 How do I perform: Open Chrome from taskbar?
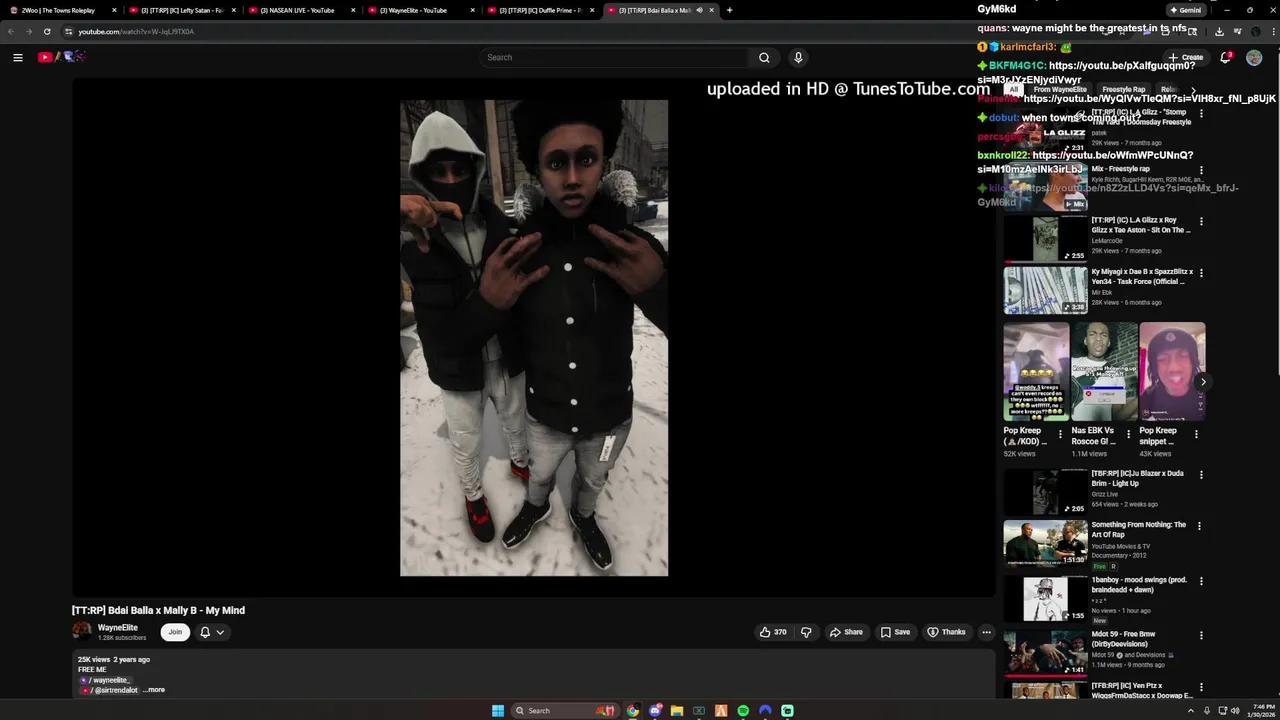(633, 711)
